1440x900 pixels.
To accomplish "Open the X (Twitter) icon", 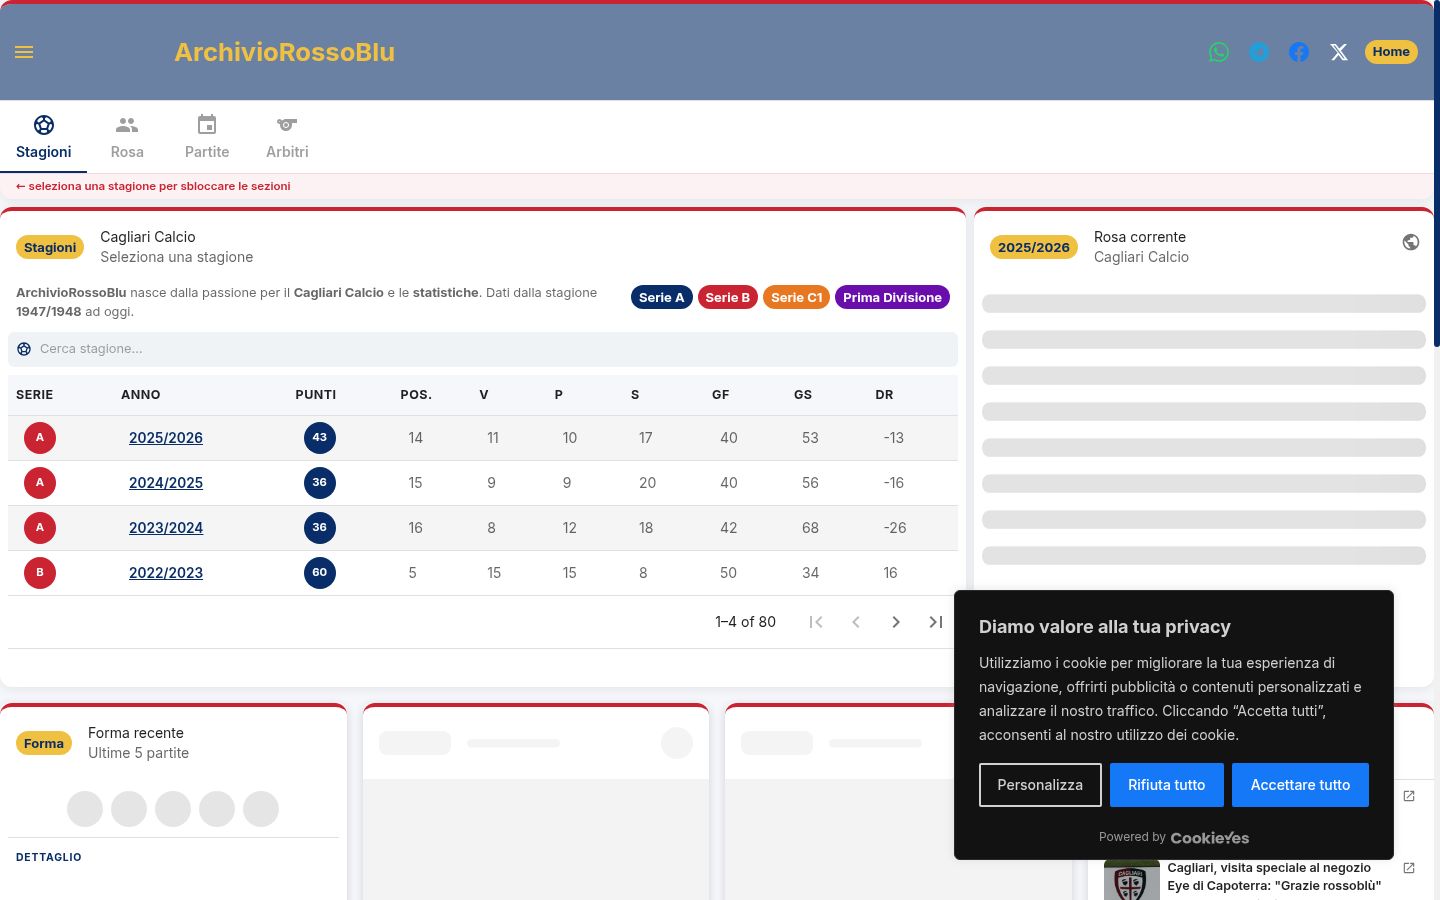I will 1339,52.
